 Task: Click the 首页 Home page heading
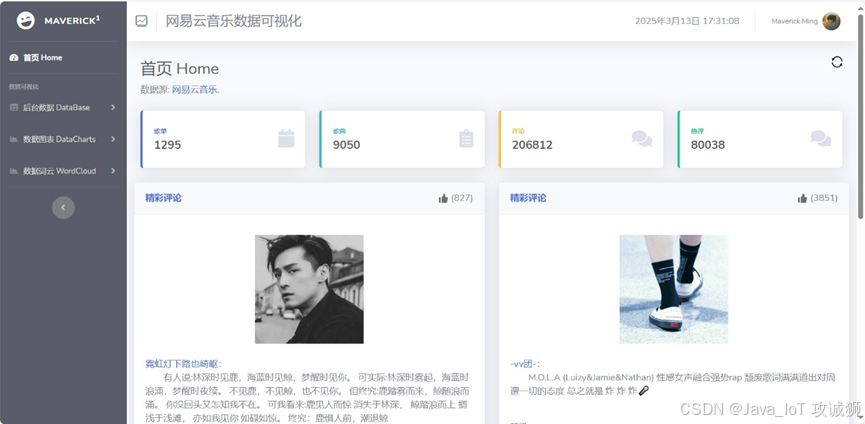coord(179,69)
